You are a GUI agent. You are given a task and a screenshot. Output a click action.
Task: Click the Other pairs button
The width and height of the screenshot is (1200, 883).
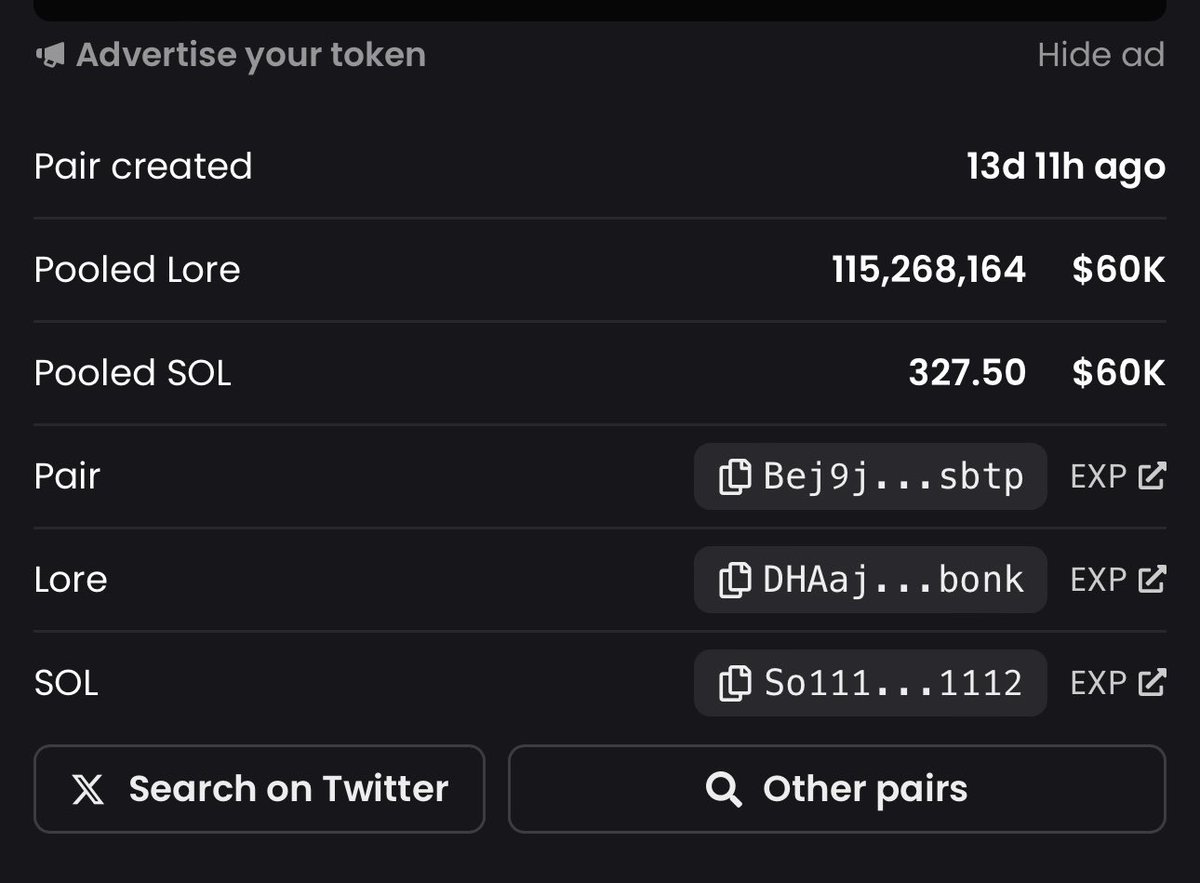pyautogui.click(x=837, y=789)
